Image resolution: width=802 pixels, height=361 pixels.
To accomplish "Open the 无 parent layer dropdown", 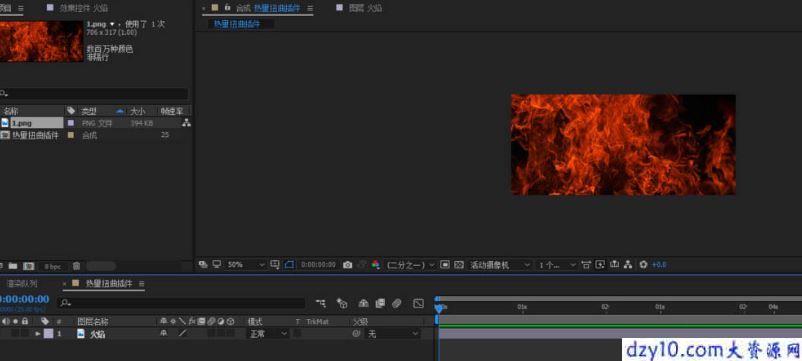I will (x=393, y=334).
